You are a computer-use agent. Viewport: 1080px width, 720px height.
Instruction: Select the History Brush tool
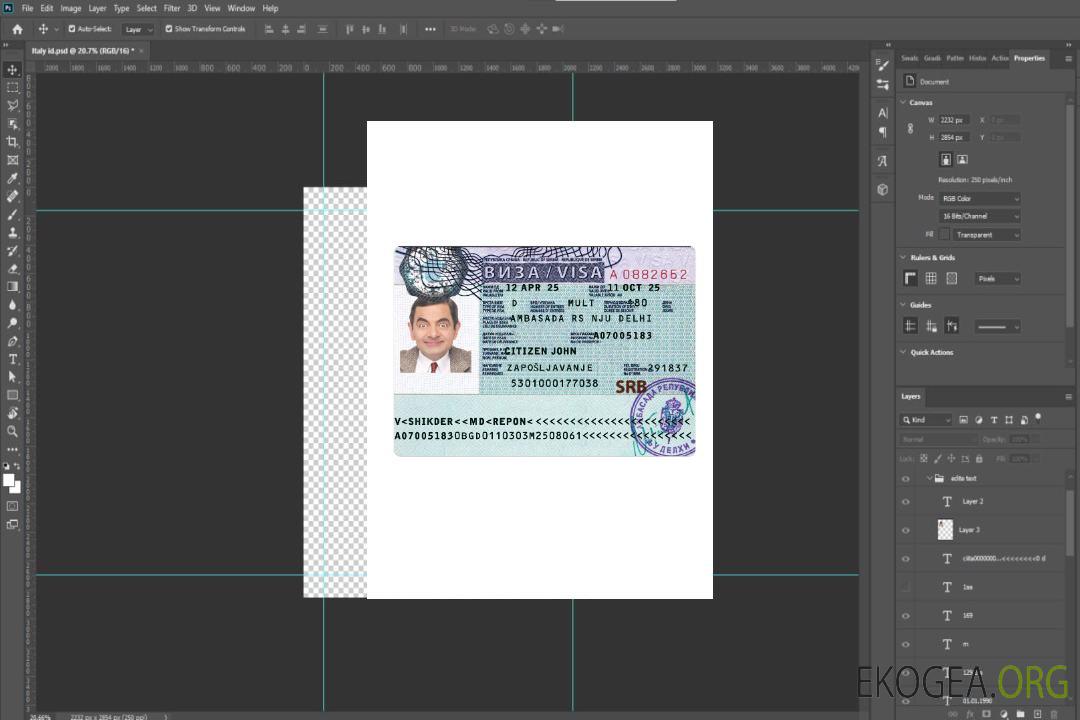tap(12, 251)
